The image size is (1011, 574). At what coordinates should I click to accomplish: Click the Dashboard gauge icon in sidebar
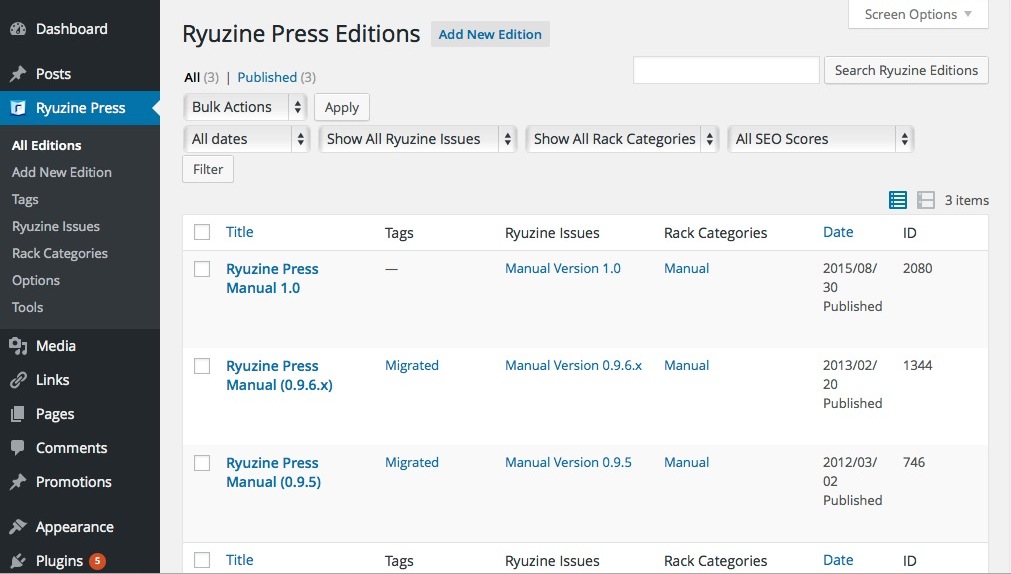[18, 29]
